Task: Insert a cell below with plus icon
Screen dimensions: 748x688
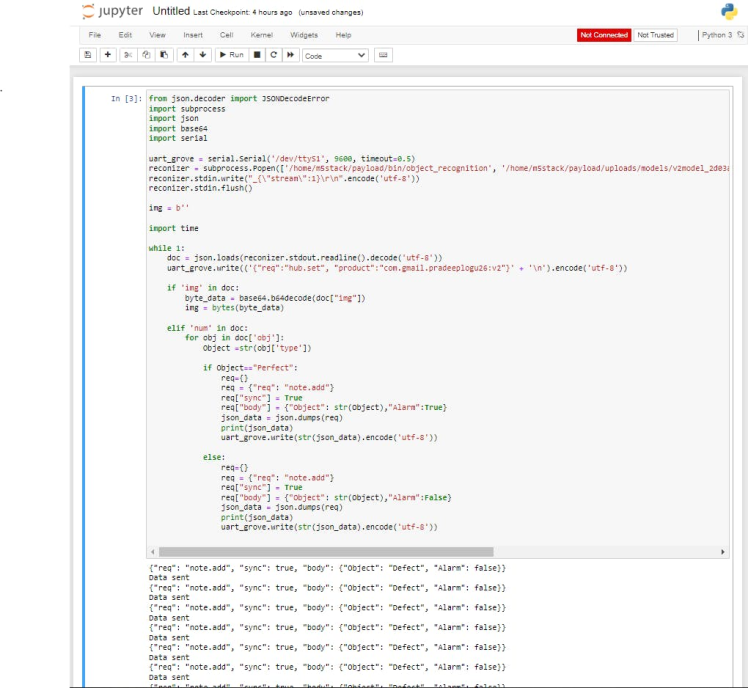Action: (108, 55)
